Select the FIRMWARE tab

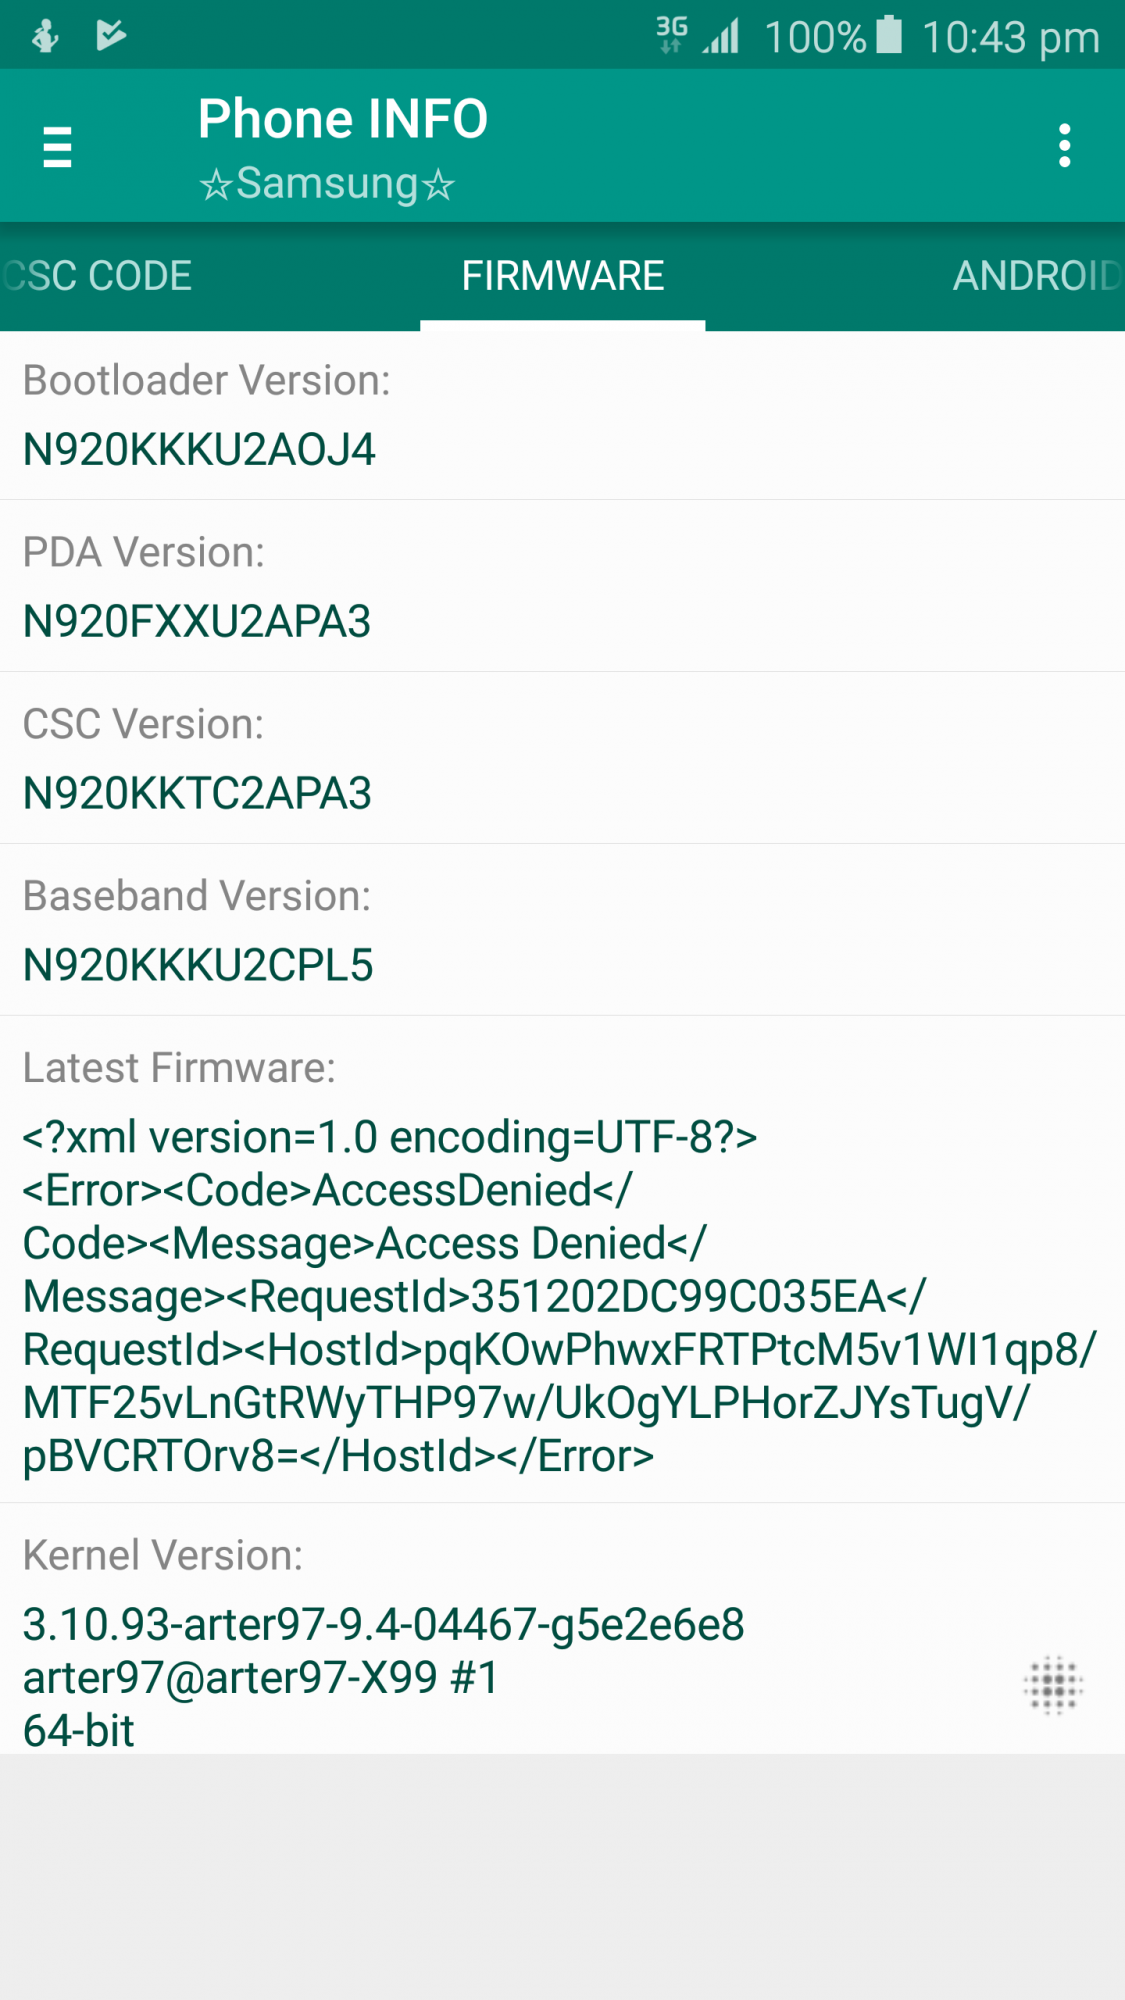[563, 276]
